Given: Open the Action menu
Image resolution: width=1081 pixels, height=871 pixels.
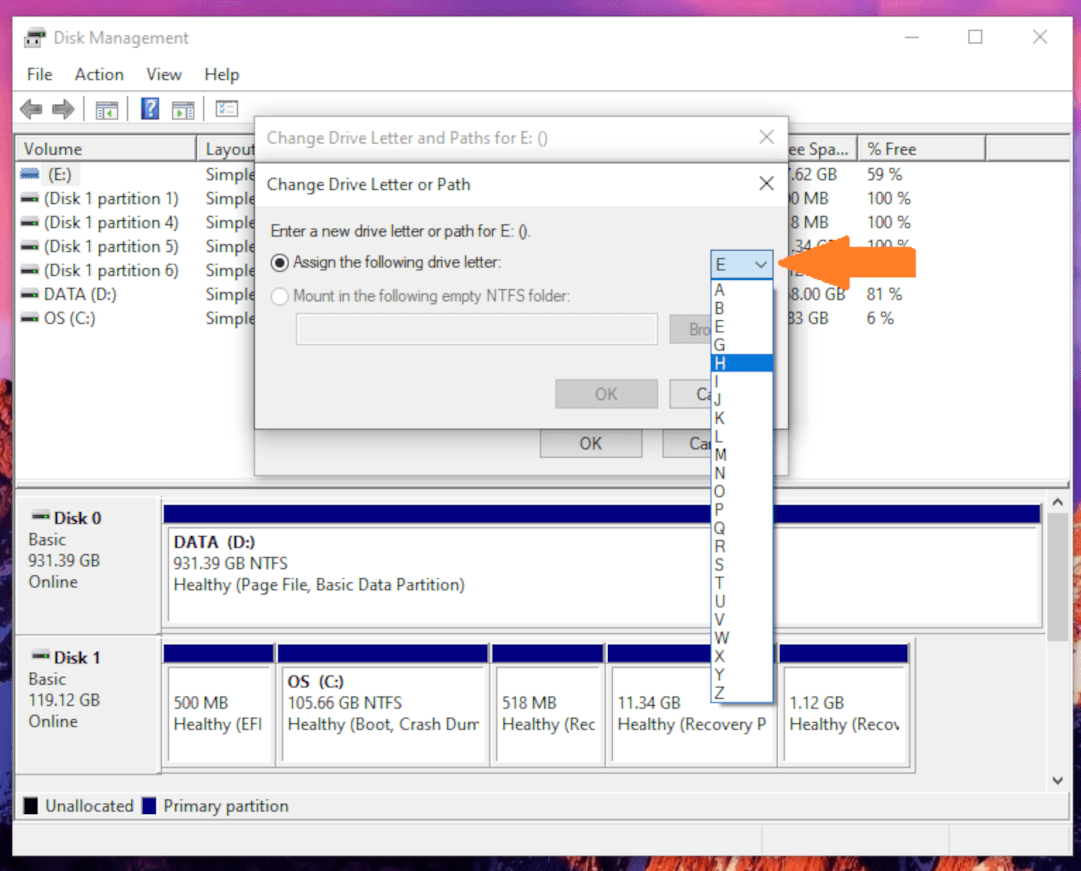Looking at the screenshot, I should [x=98, y=74].
